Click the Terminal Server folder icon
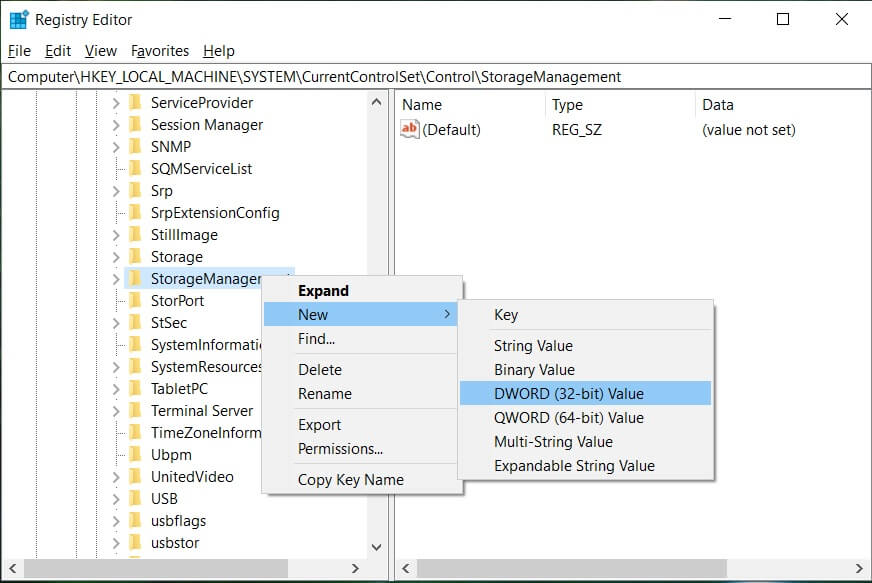 point(135,411)
